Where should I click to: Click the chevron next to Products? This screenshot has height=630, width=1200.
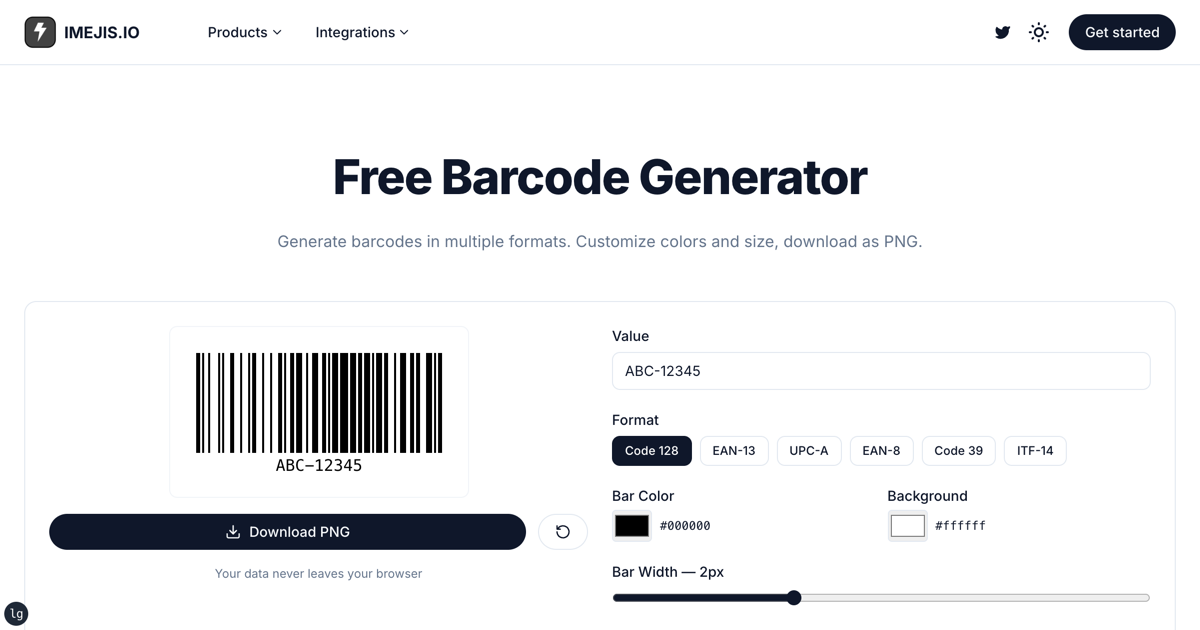tap(275, 32)
